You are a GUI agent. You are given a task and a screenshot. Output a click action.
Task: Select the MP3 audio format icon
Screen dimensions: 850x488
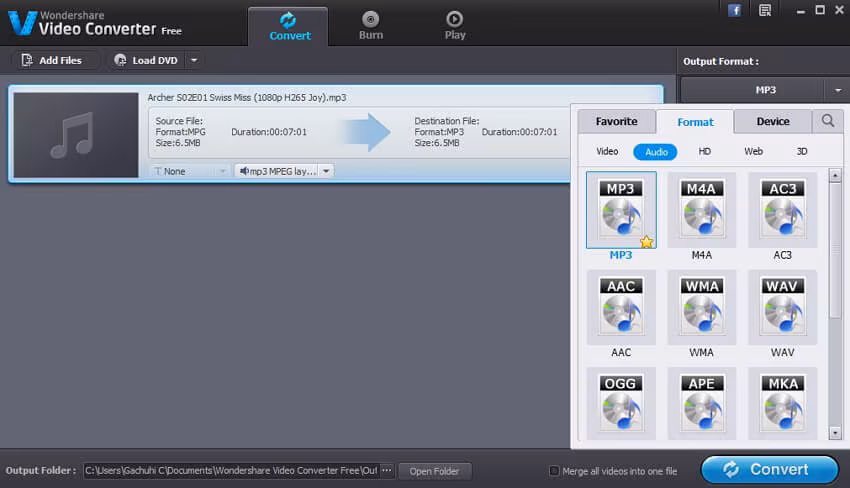[621, 210]
